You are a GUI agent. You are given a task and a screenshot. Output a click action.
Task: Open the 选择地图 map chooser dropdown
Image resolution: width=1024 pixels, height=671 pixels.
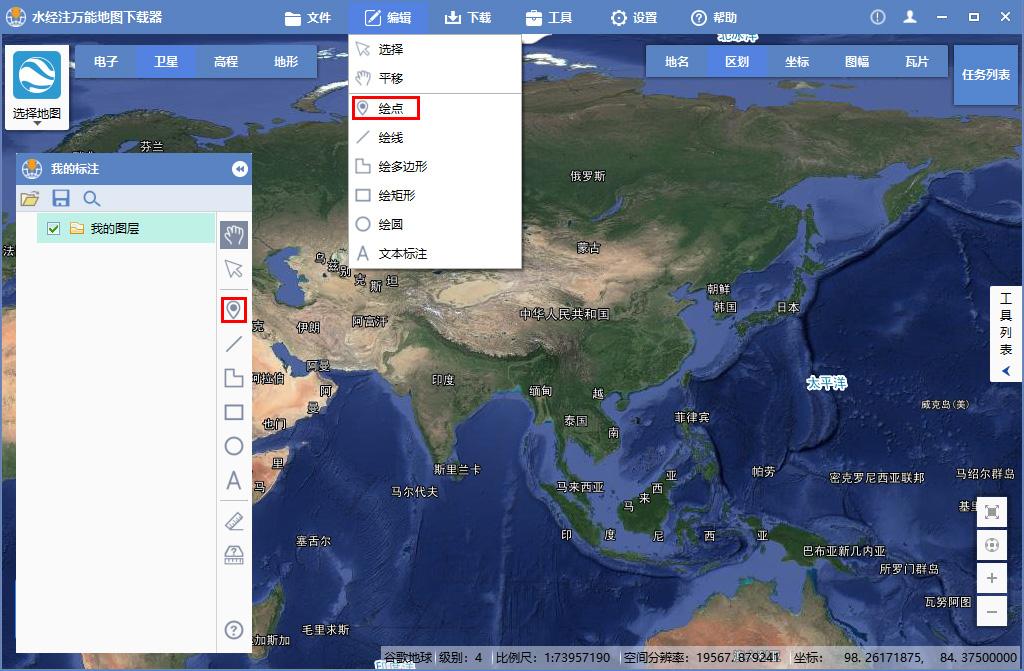[x=37, y=87]
